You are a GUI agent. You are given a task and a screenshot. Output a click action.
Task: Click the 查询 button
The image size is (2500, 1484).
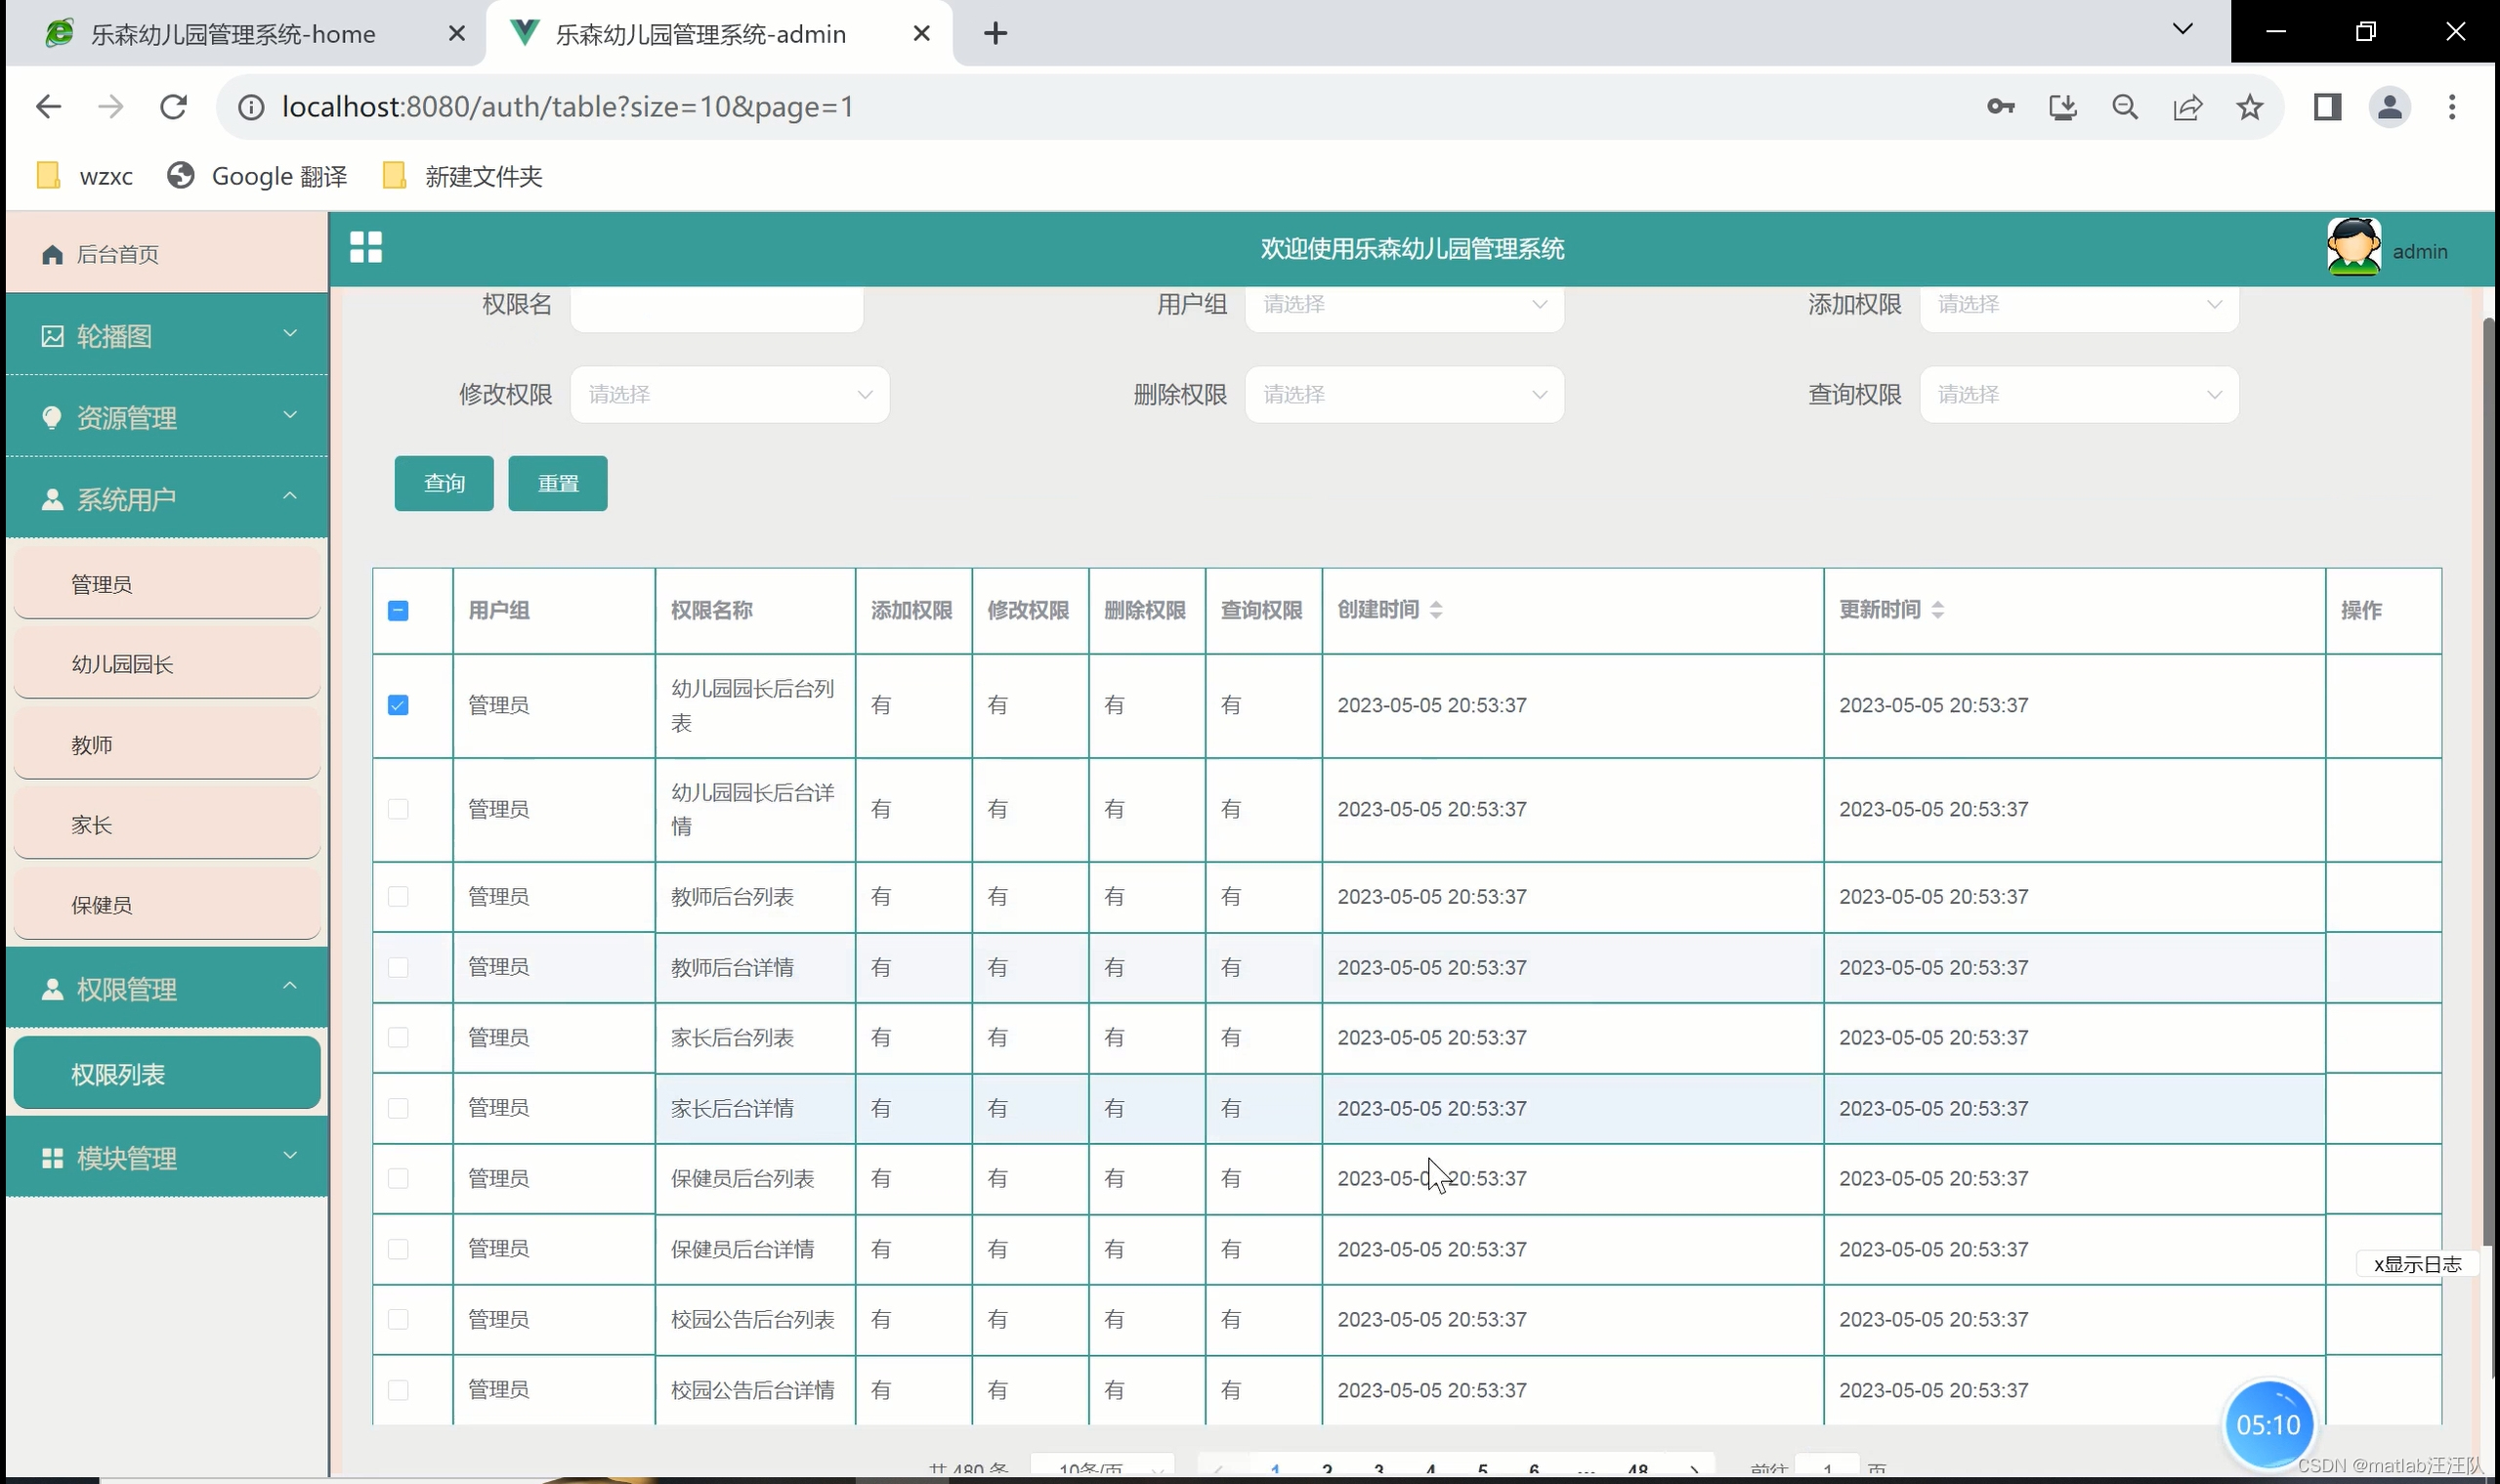pos(444,484)
